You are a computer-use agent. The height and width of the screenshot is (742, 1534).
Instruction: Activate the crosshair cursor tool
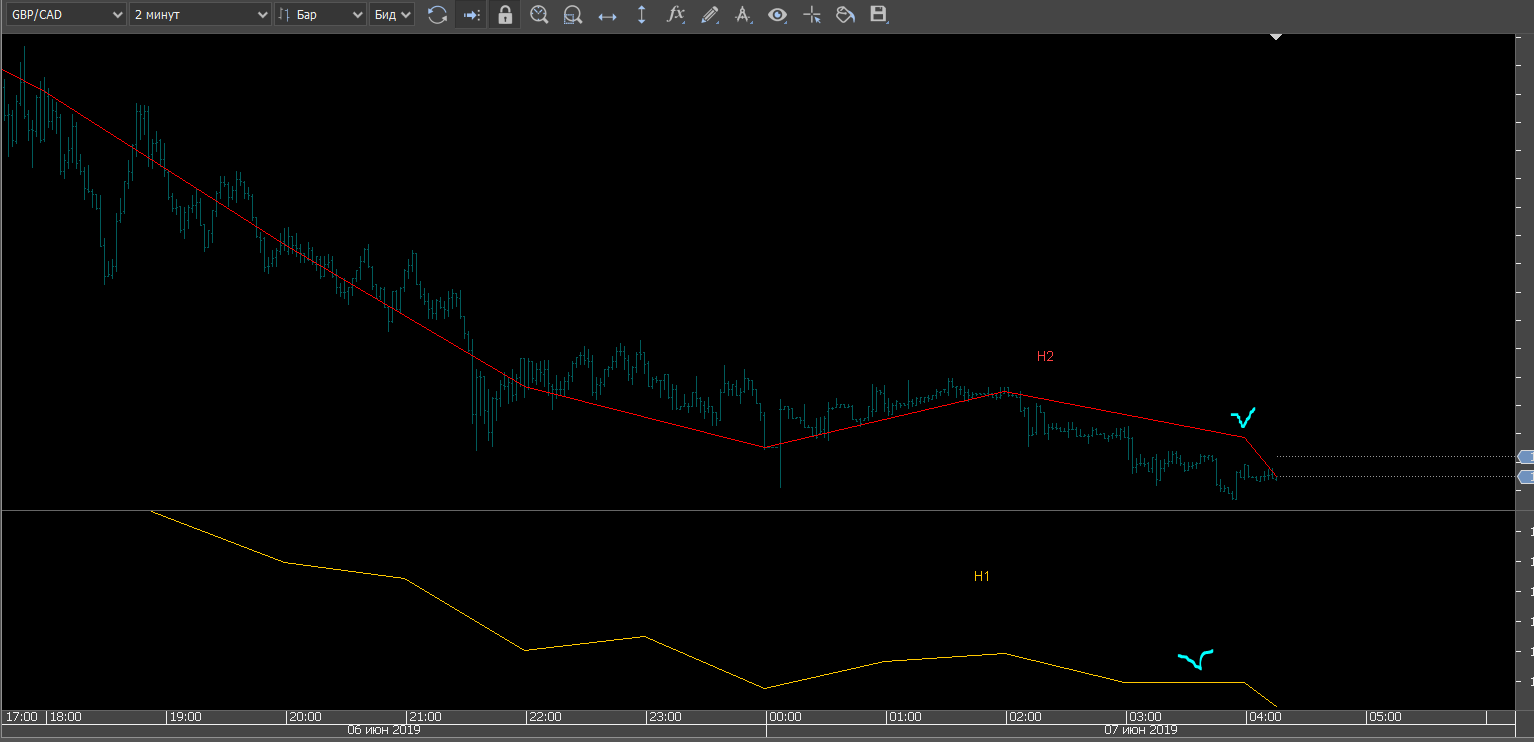coord(812,15)
